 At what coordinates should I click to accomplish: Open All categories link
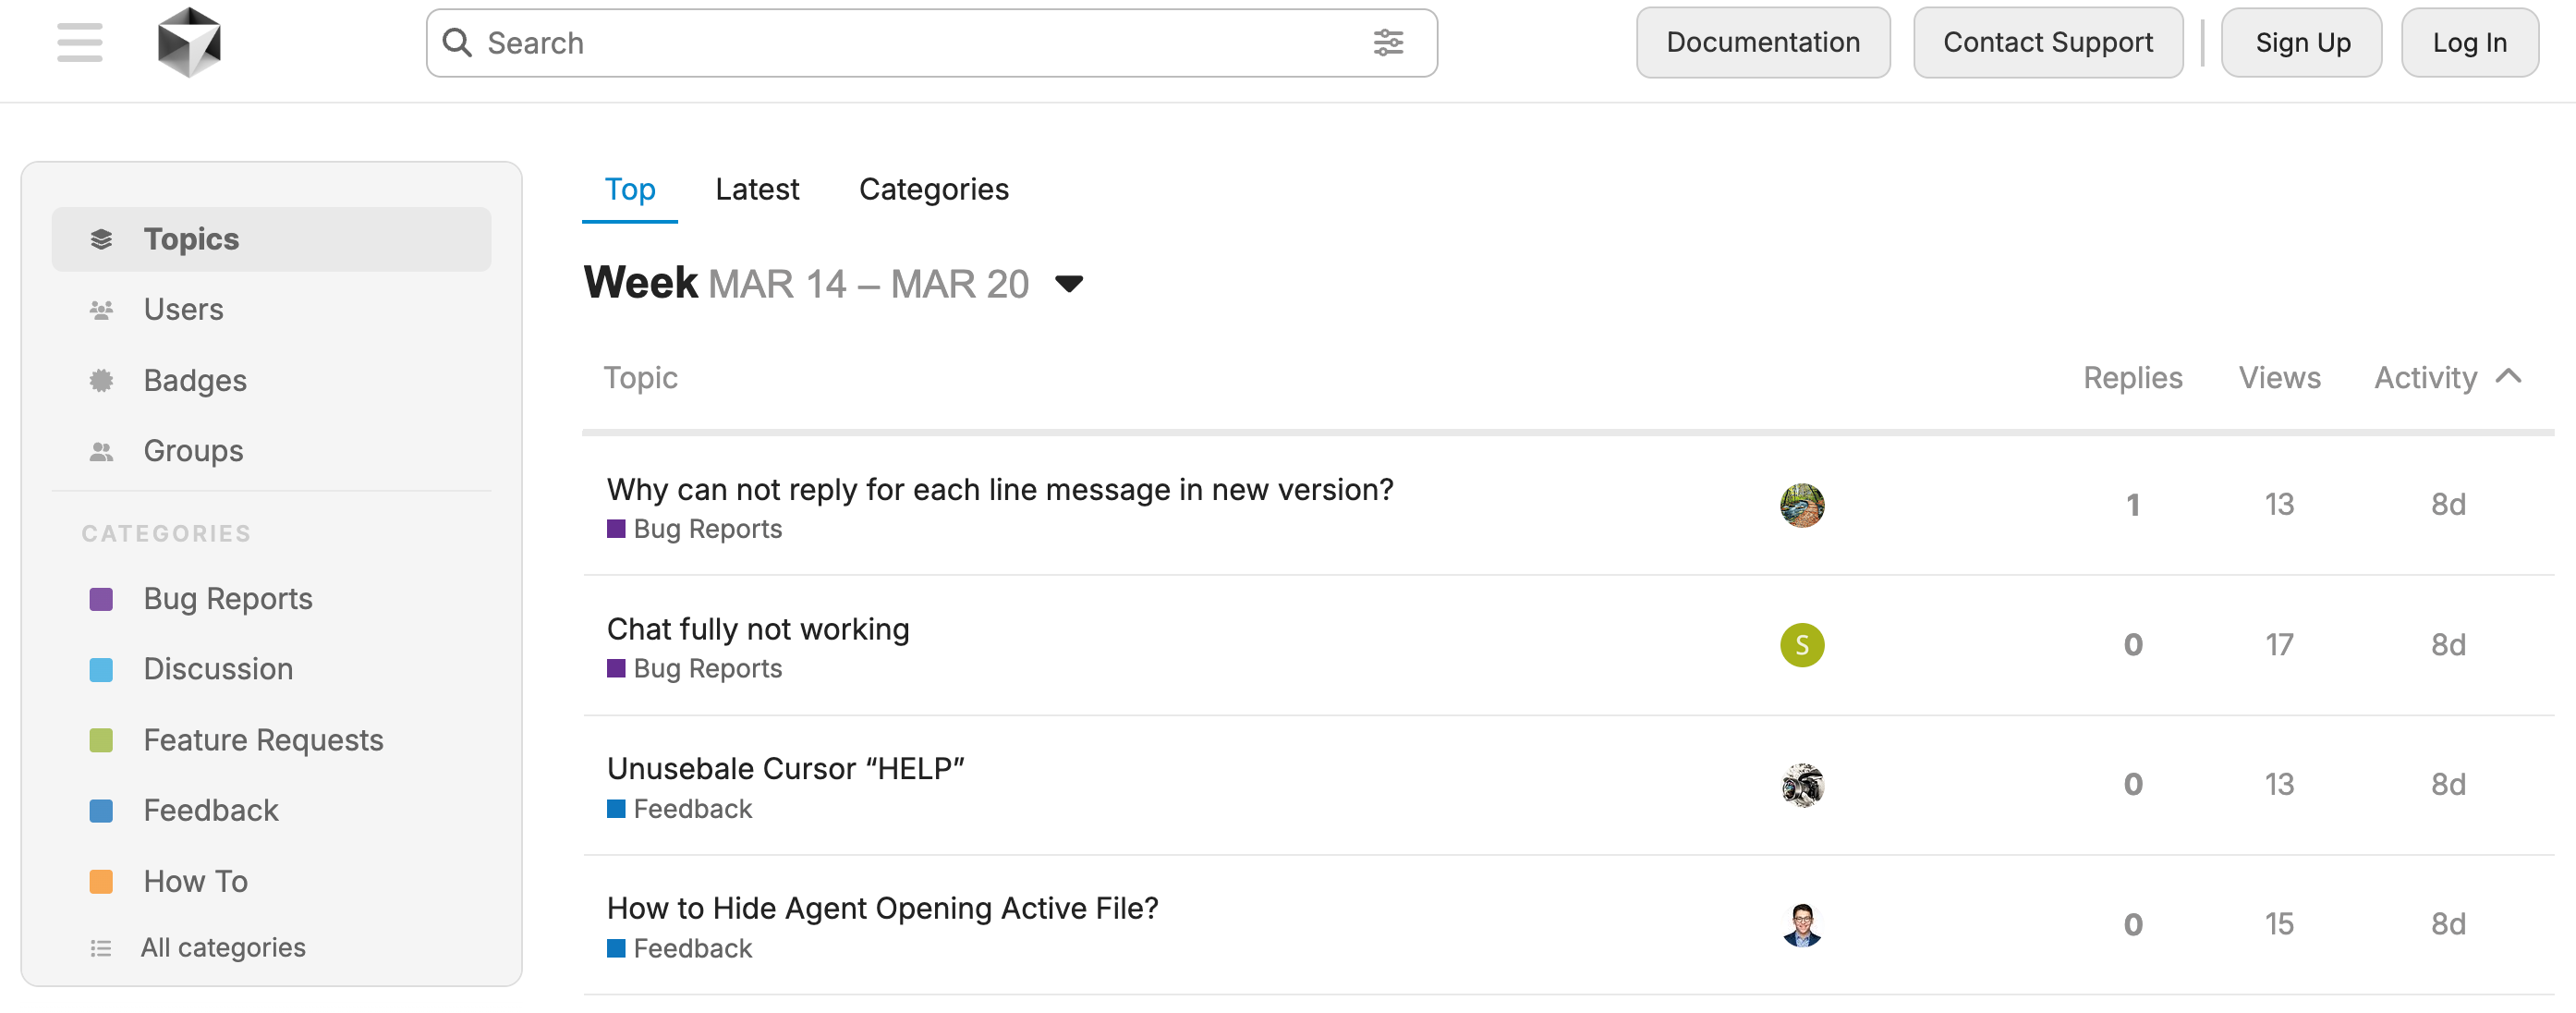click(223, 948)
